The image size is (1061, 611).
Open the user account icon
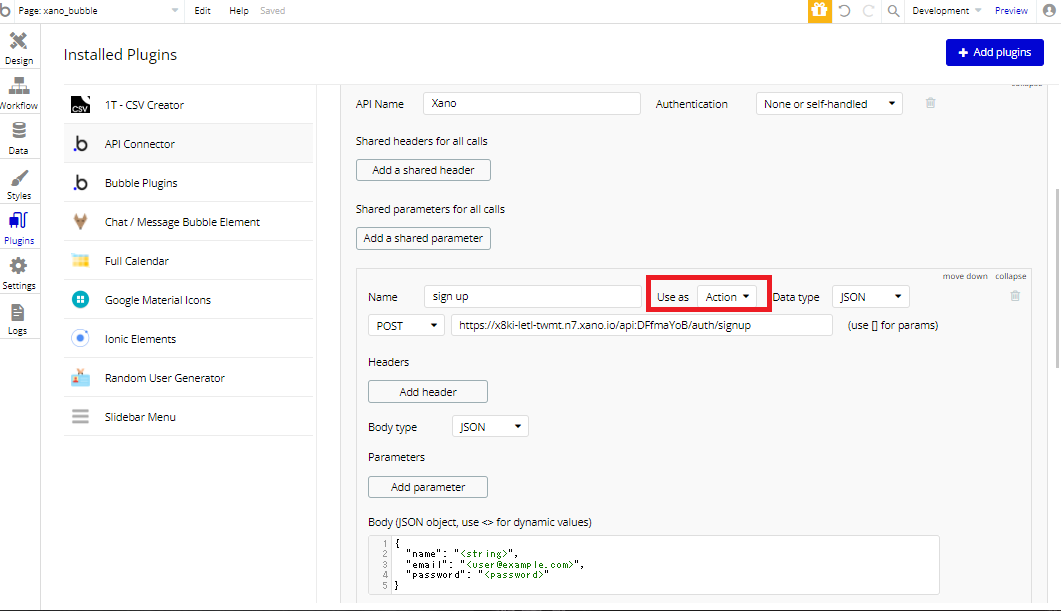(1049, 11)
